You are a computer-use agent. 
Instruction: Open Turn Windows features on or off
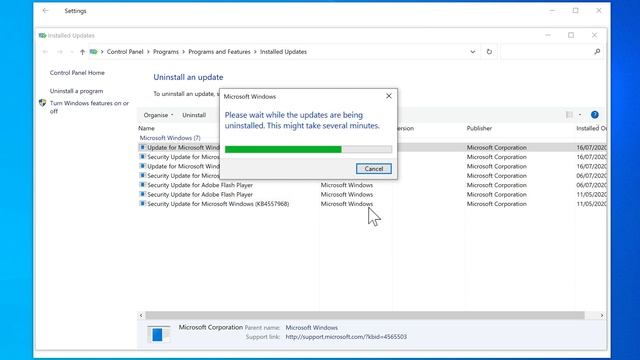coord(89,107)
